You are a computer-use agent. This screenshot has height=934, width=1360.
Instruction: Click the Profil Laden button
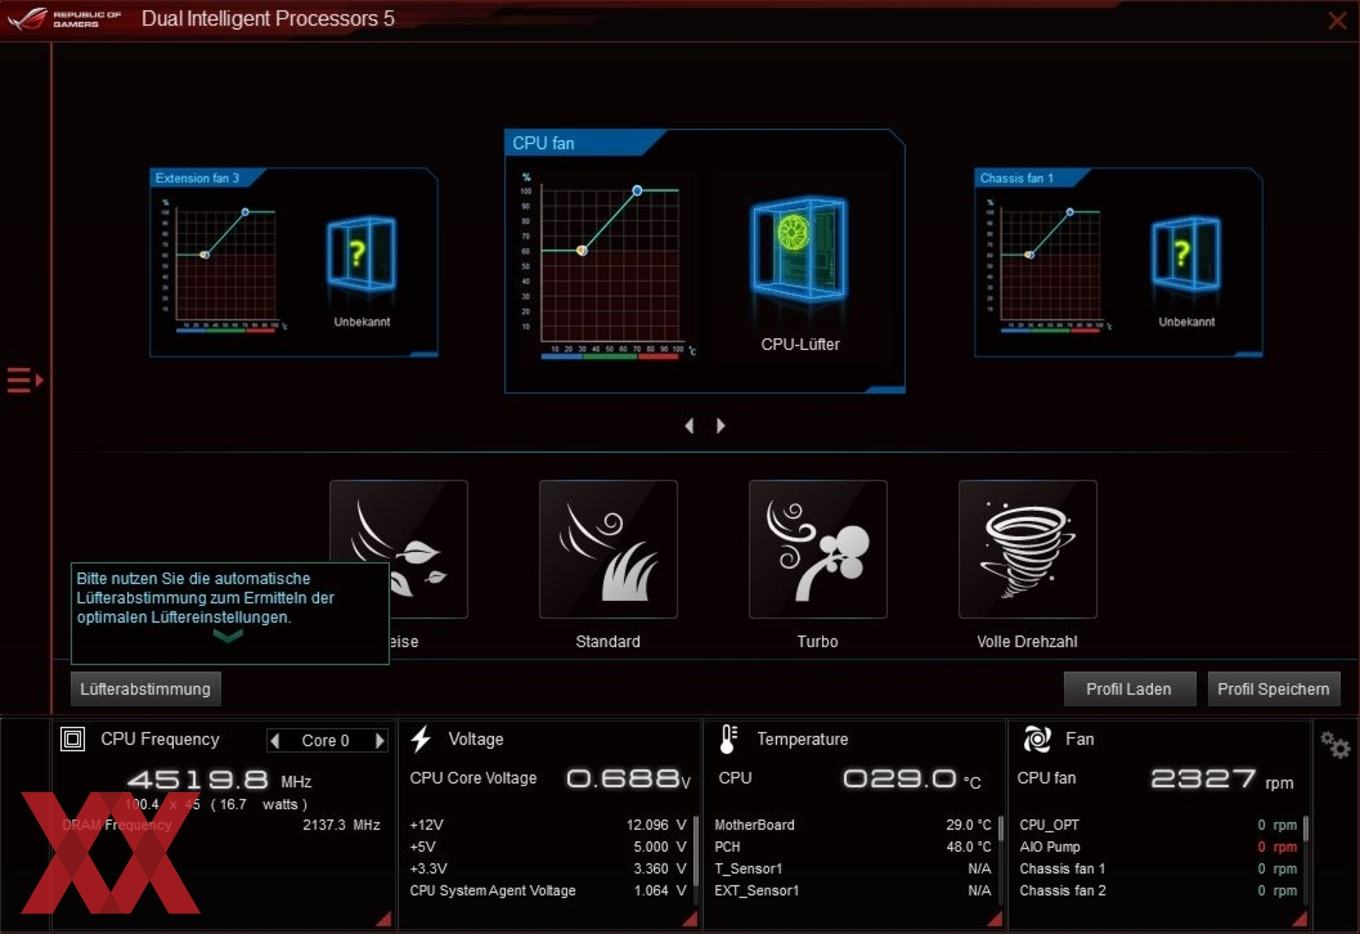(x=1129, y=689)
